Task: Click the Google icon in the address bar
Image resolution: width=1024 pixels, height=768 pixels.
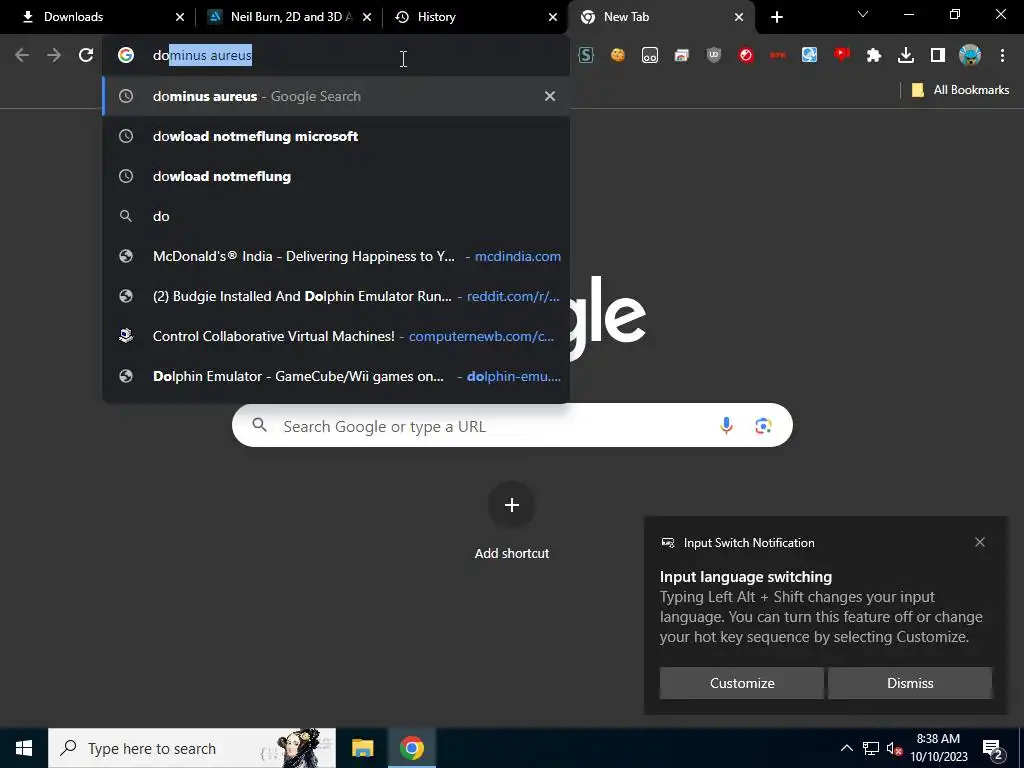Action: click(x=126, y=56)
